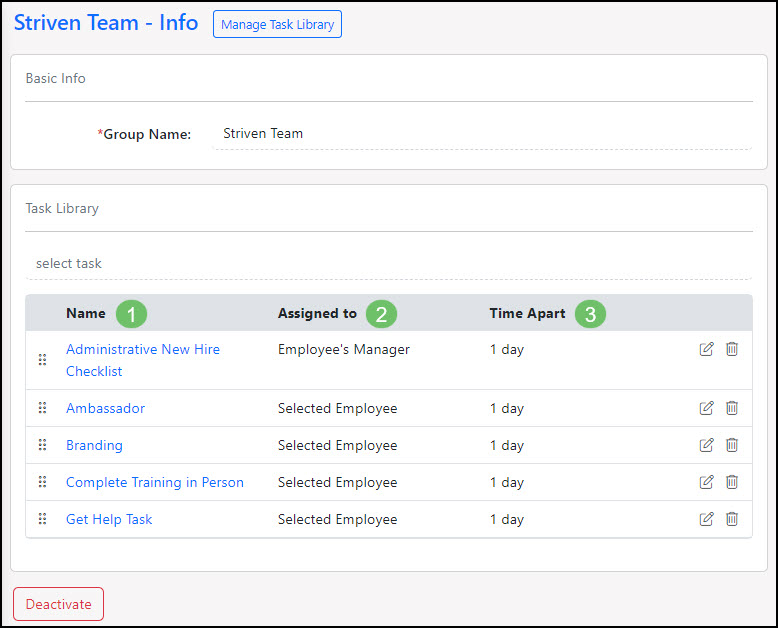Image resolution: width=778 pixels, height=628 pixels.
Task: Delete the Complete Training in Person task
Action: [x=732, y=482]
